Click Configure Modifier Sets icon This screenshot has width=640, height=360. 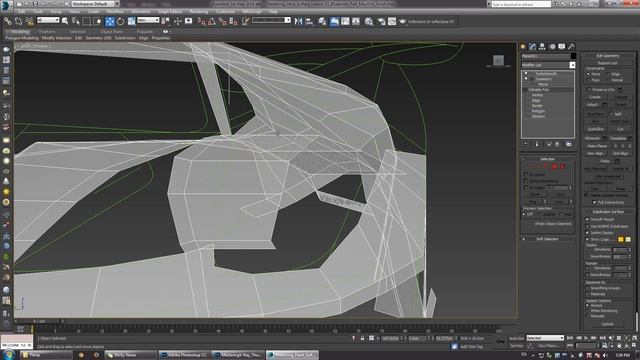[x=569, y=144]
